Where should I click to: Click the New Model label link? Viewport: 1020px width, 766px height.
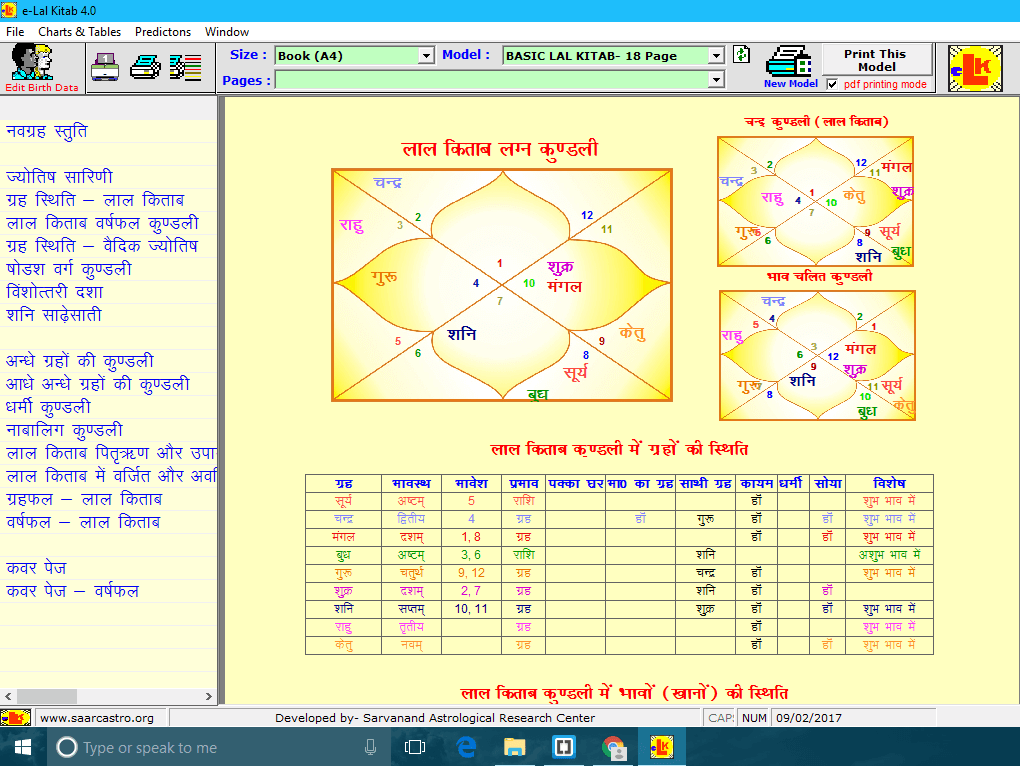coord(790,84)
